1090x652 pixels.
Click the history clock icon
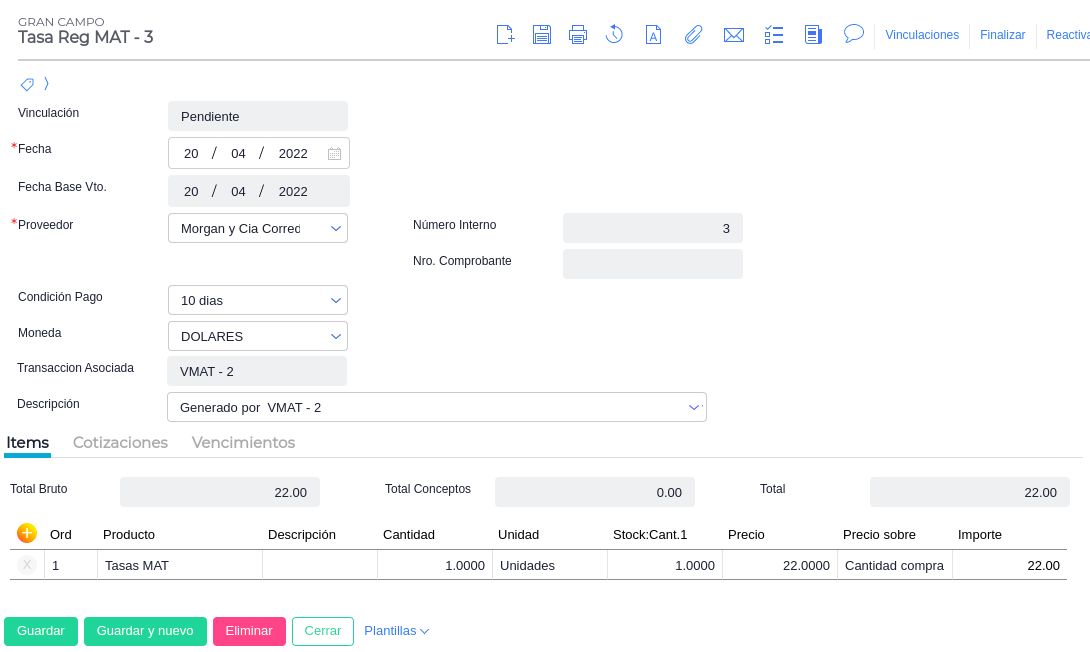pyautogui.click(x=614, y=35)
